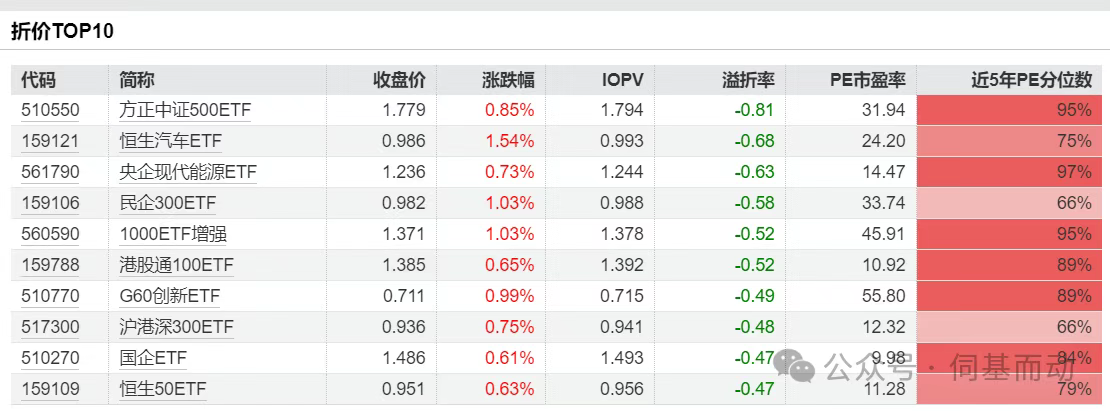Click the 近5年PE分位数 column header
The height and width of the screenshot is (411, 1110).
point(1032,80)
